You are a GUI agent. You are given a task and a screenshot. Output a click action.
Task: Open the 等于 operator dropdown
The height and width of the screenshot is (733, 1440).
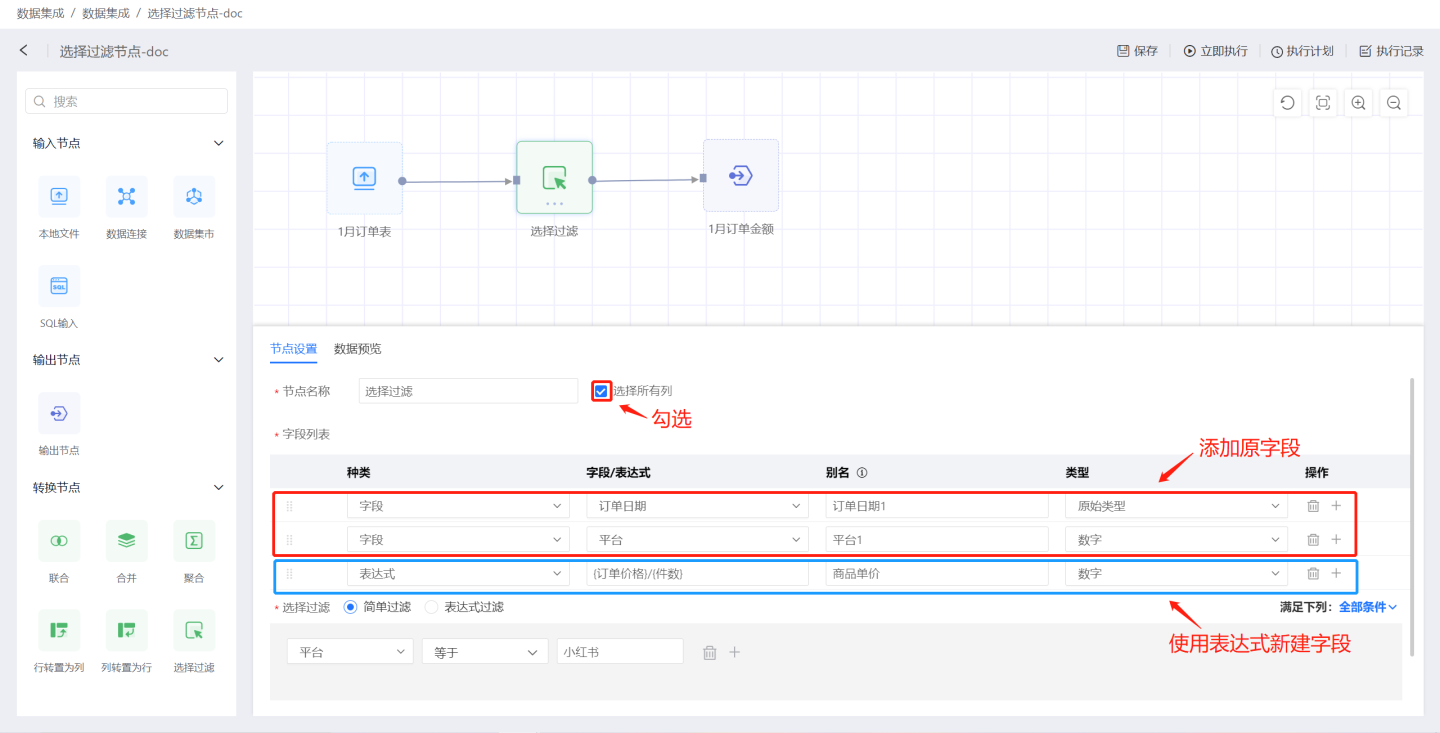(485, 652)
